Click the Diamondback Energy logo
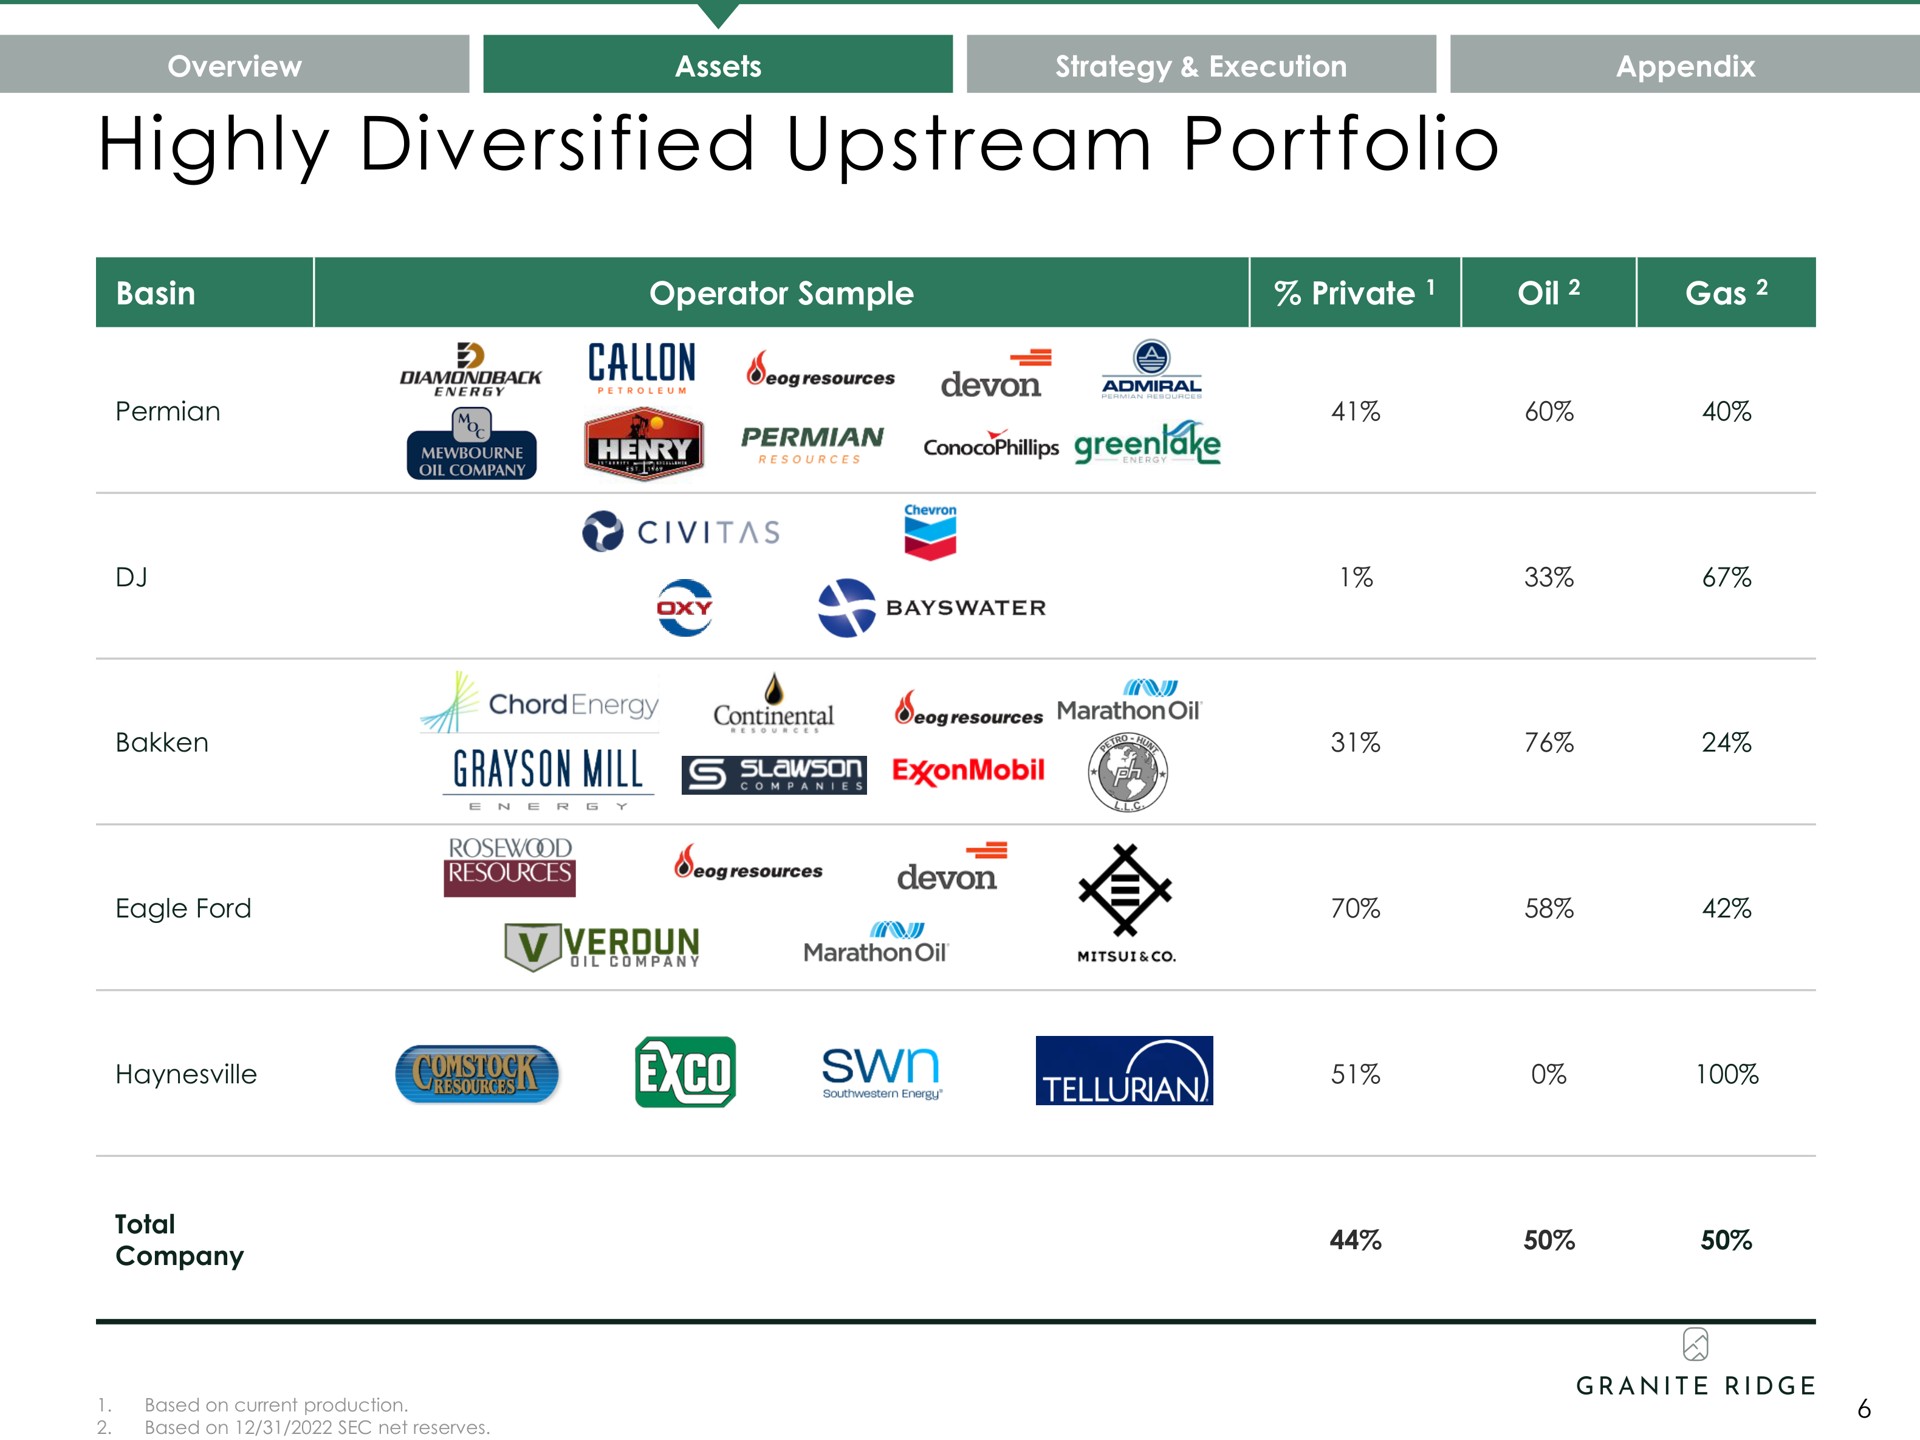The height and width of the screenshot is (1440, 1920). point(470,370)
